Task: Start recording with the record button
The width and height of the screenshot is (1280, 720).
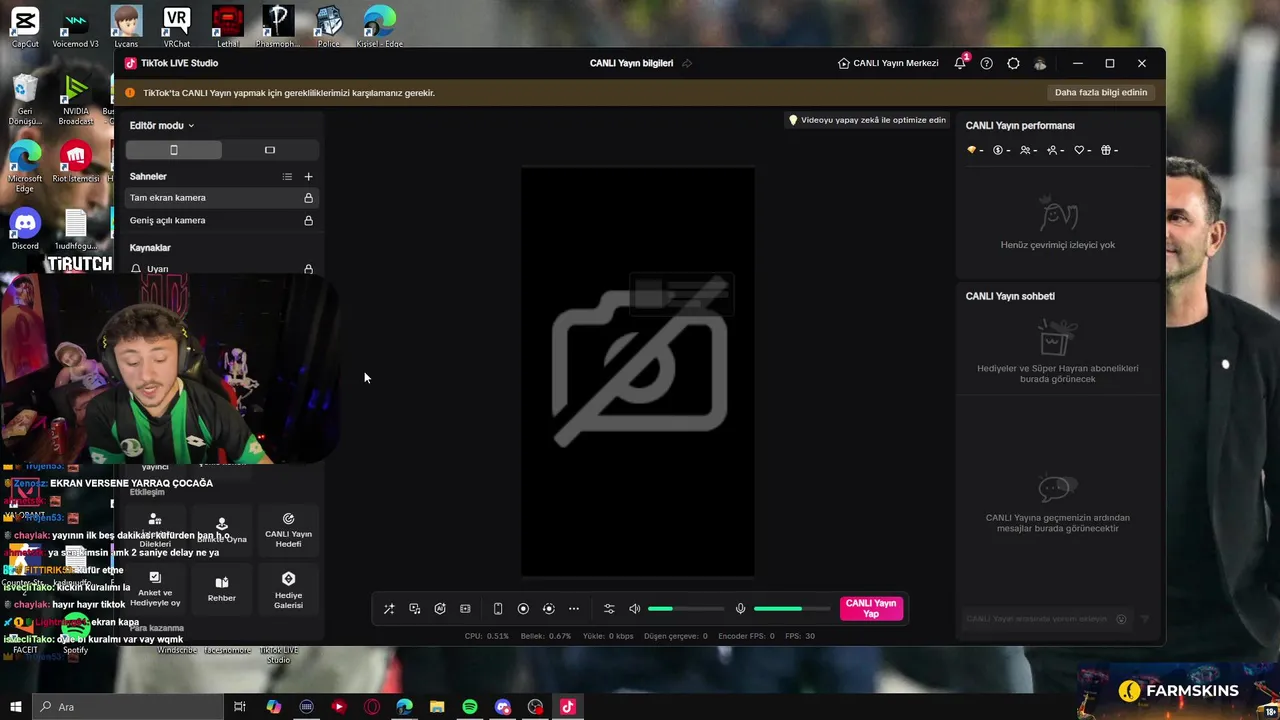Action: coord(523,609)
